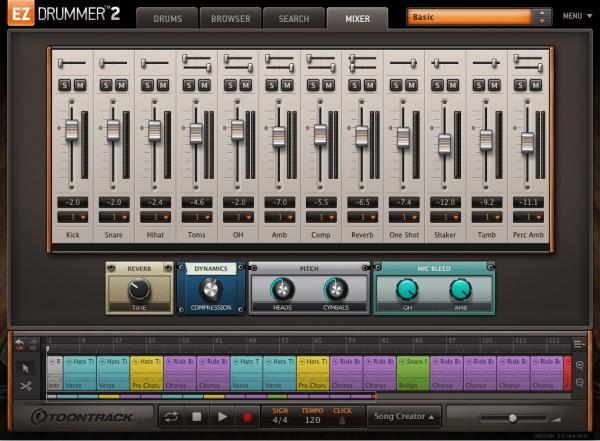Open the Basic preset dropdown
This screenshot has height=441, width=600.
click(470, 17)
